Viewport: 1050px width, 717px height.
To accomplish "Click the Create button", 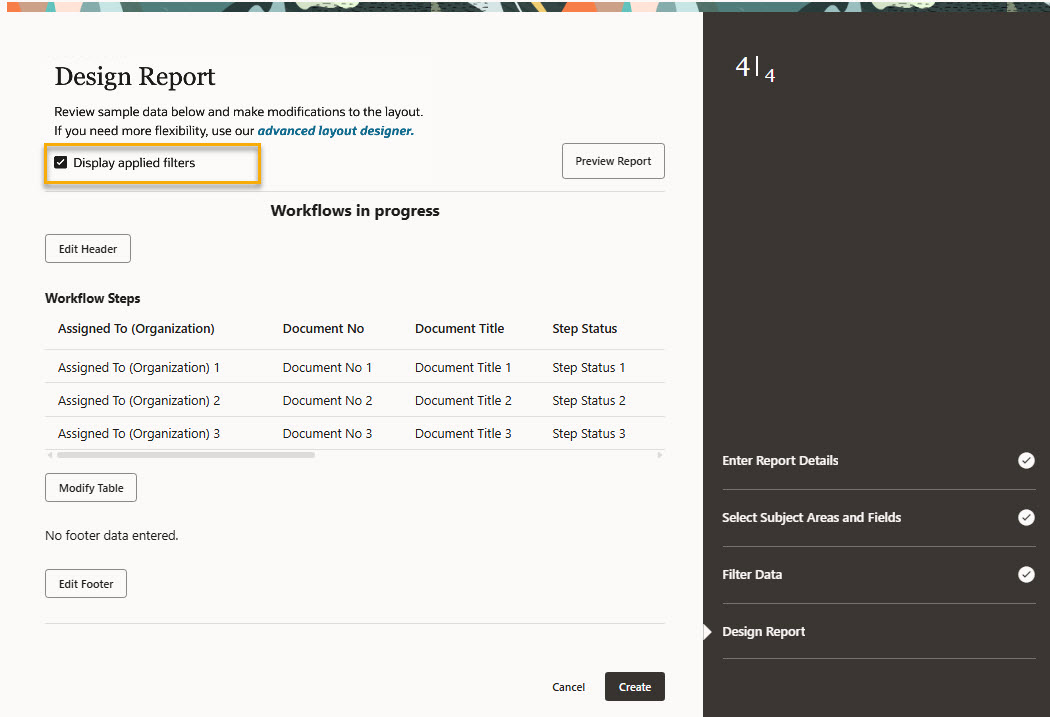I will (x=634, y=687).
